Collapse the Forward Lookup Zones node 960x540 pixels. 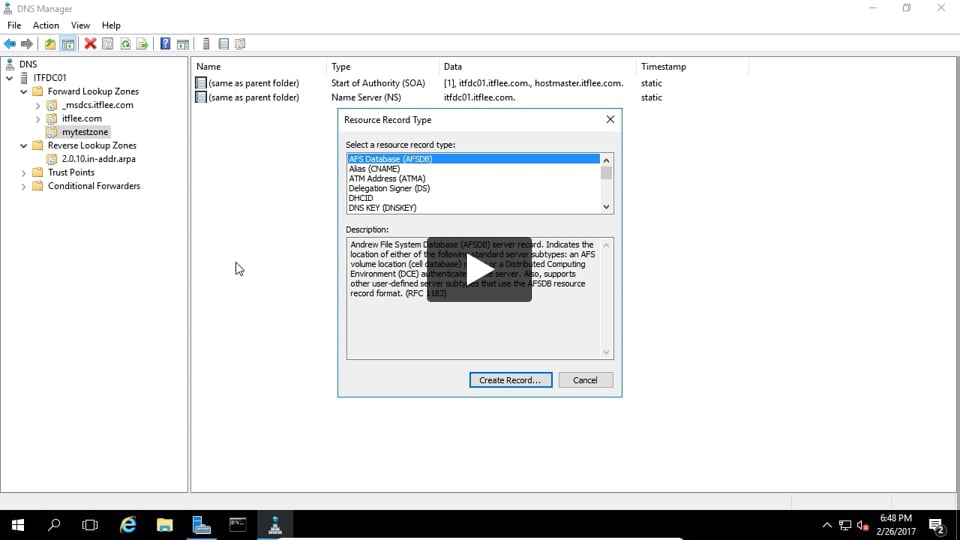(24, 91)
